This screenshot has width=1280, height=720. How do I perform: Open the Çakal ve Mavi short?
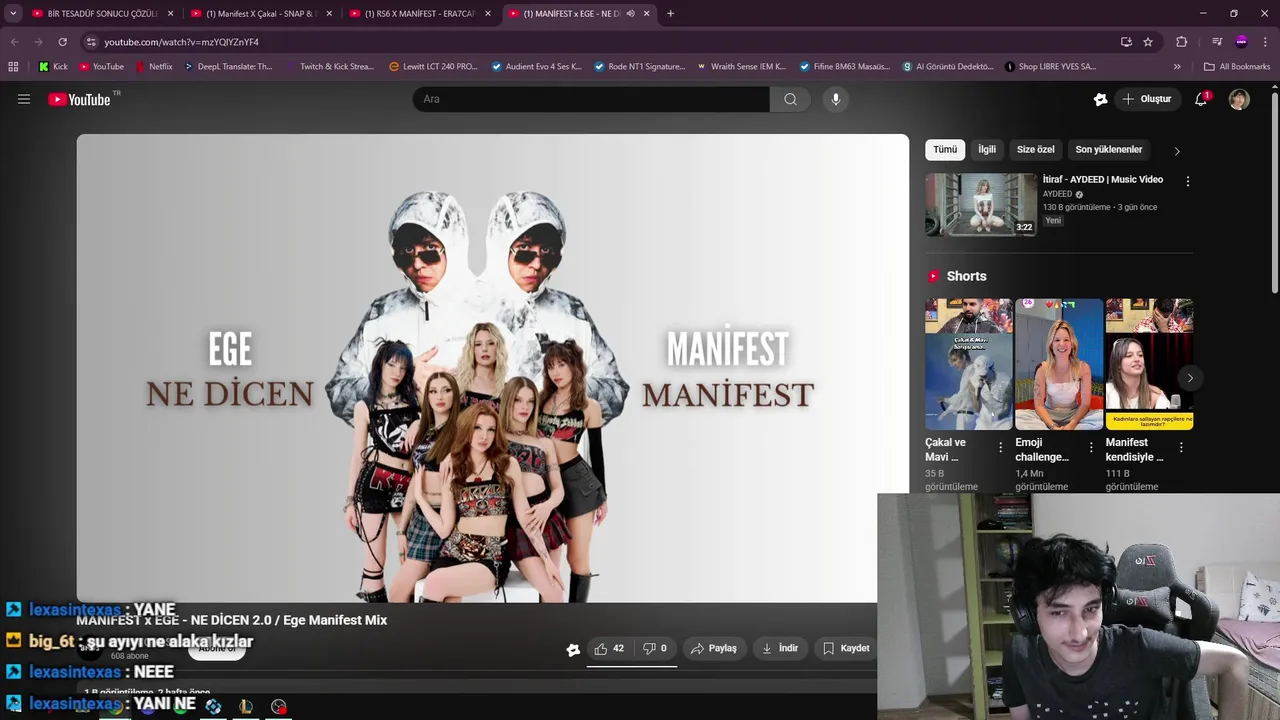pyautogui.click(x=968, y=364)
